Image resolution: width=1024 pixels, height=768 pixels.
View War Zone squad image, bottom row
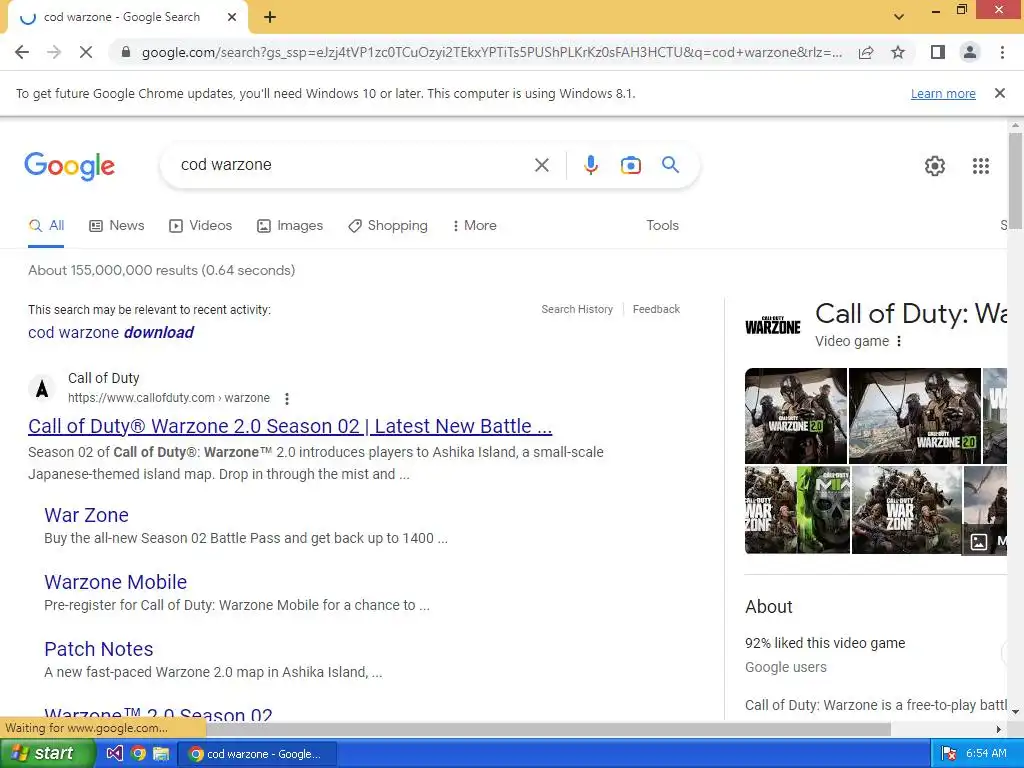[x=906, y=510]
